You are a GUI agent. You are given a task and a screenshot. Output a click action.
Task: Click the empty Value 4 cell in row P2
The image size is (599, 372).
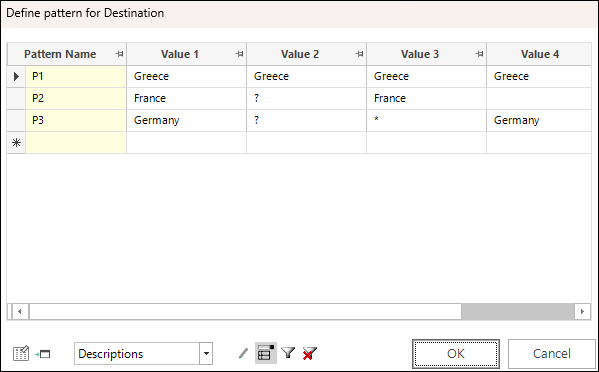point(539,99)
